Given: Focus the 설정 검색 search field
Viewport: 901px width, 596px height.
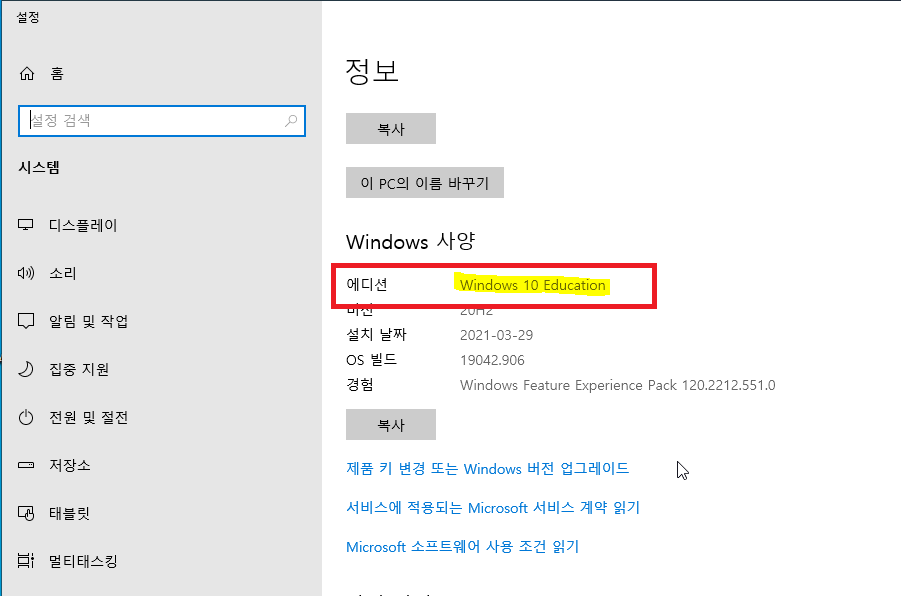Looking at the screenshot, I should pos(161,121).
